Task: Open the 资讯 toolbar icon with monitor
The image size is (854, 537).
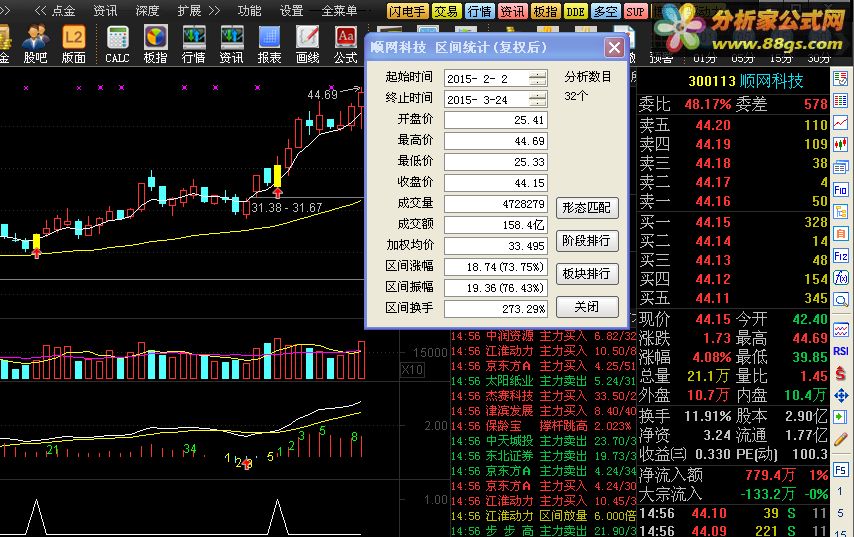Action: pos(231,44)
